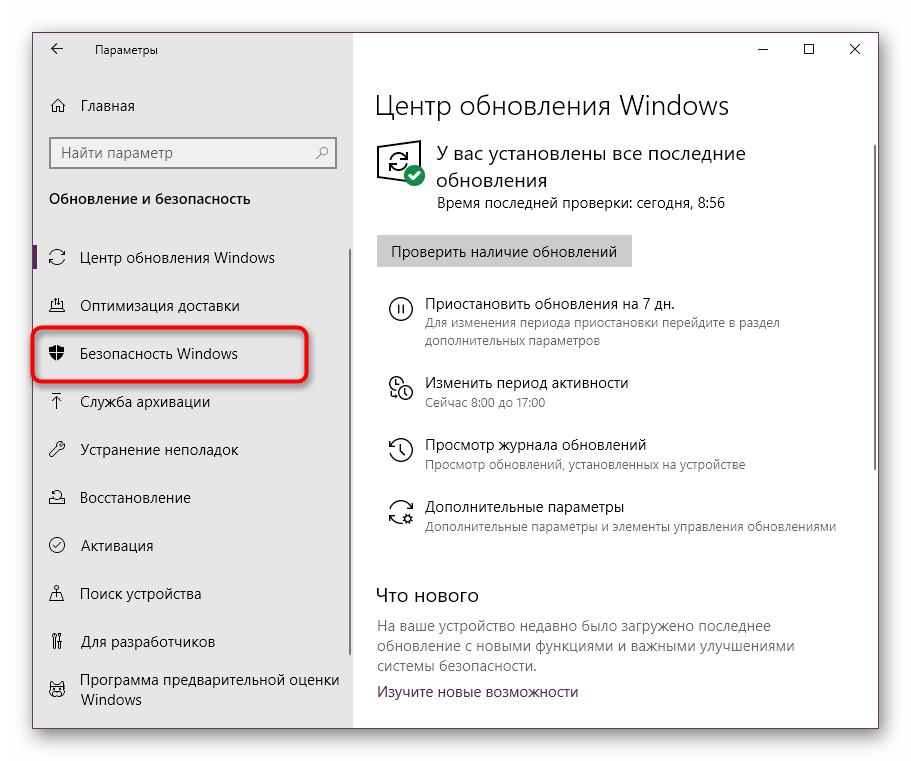This screenshot has height=761, width=911.
Task: Click the Поиск устройства locator icon
Action: [57, 593]
